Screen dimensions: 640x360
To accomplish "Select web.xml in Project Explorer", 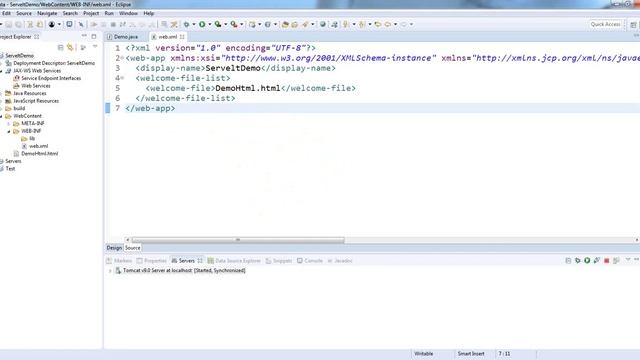I will coord(38,146).
